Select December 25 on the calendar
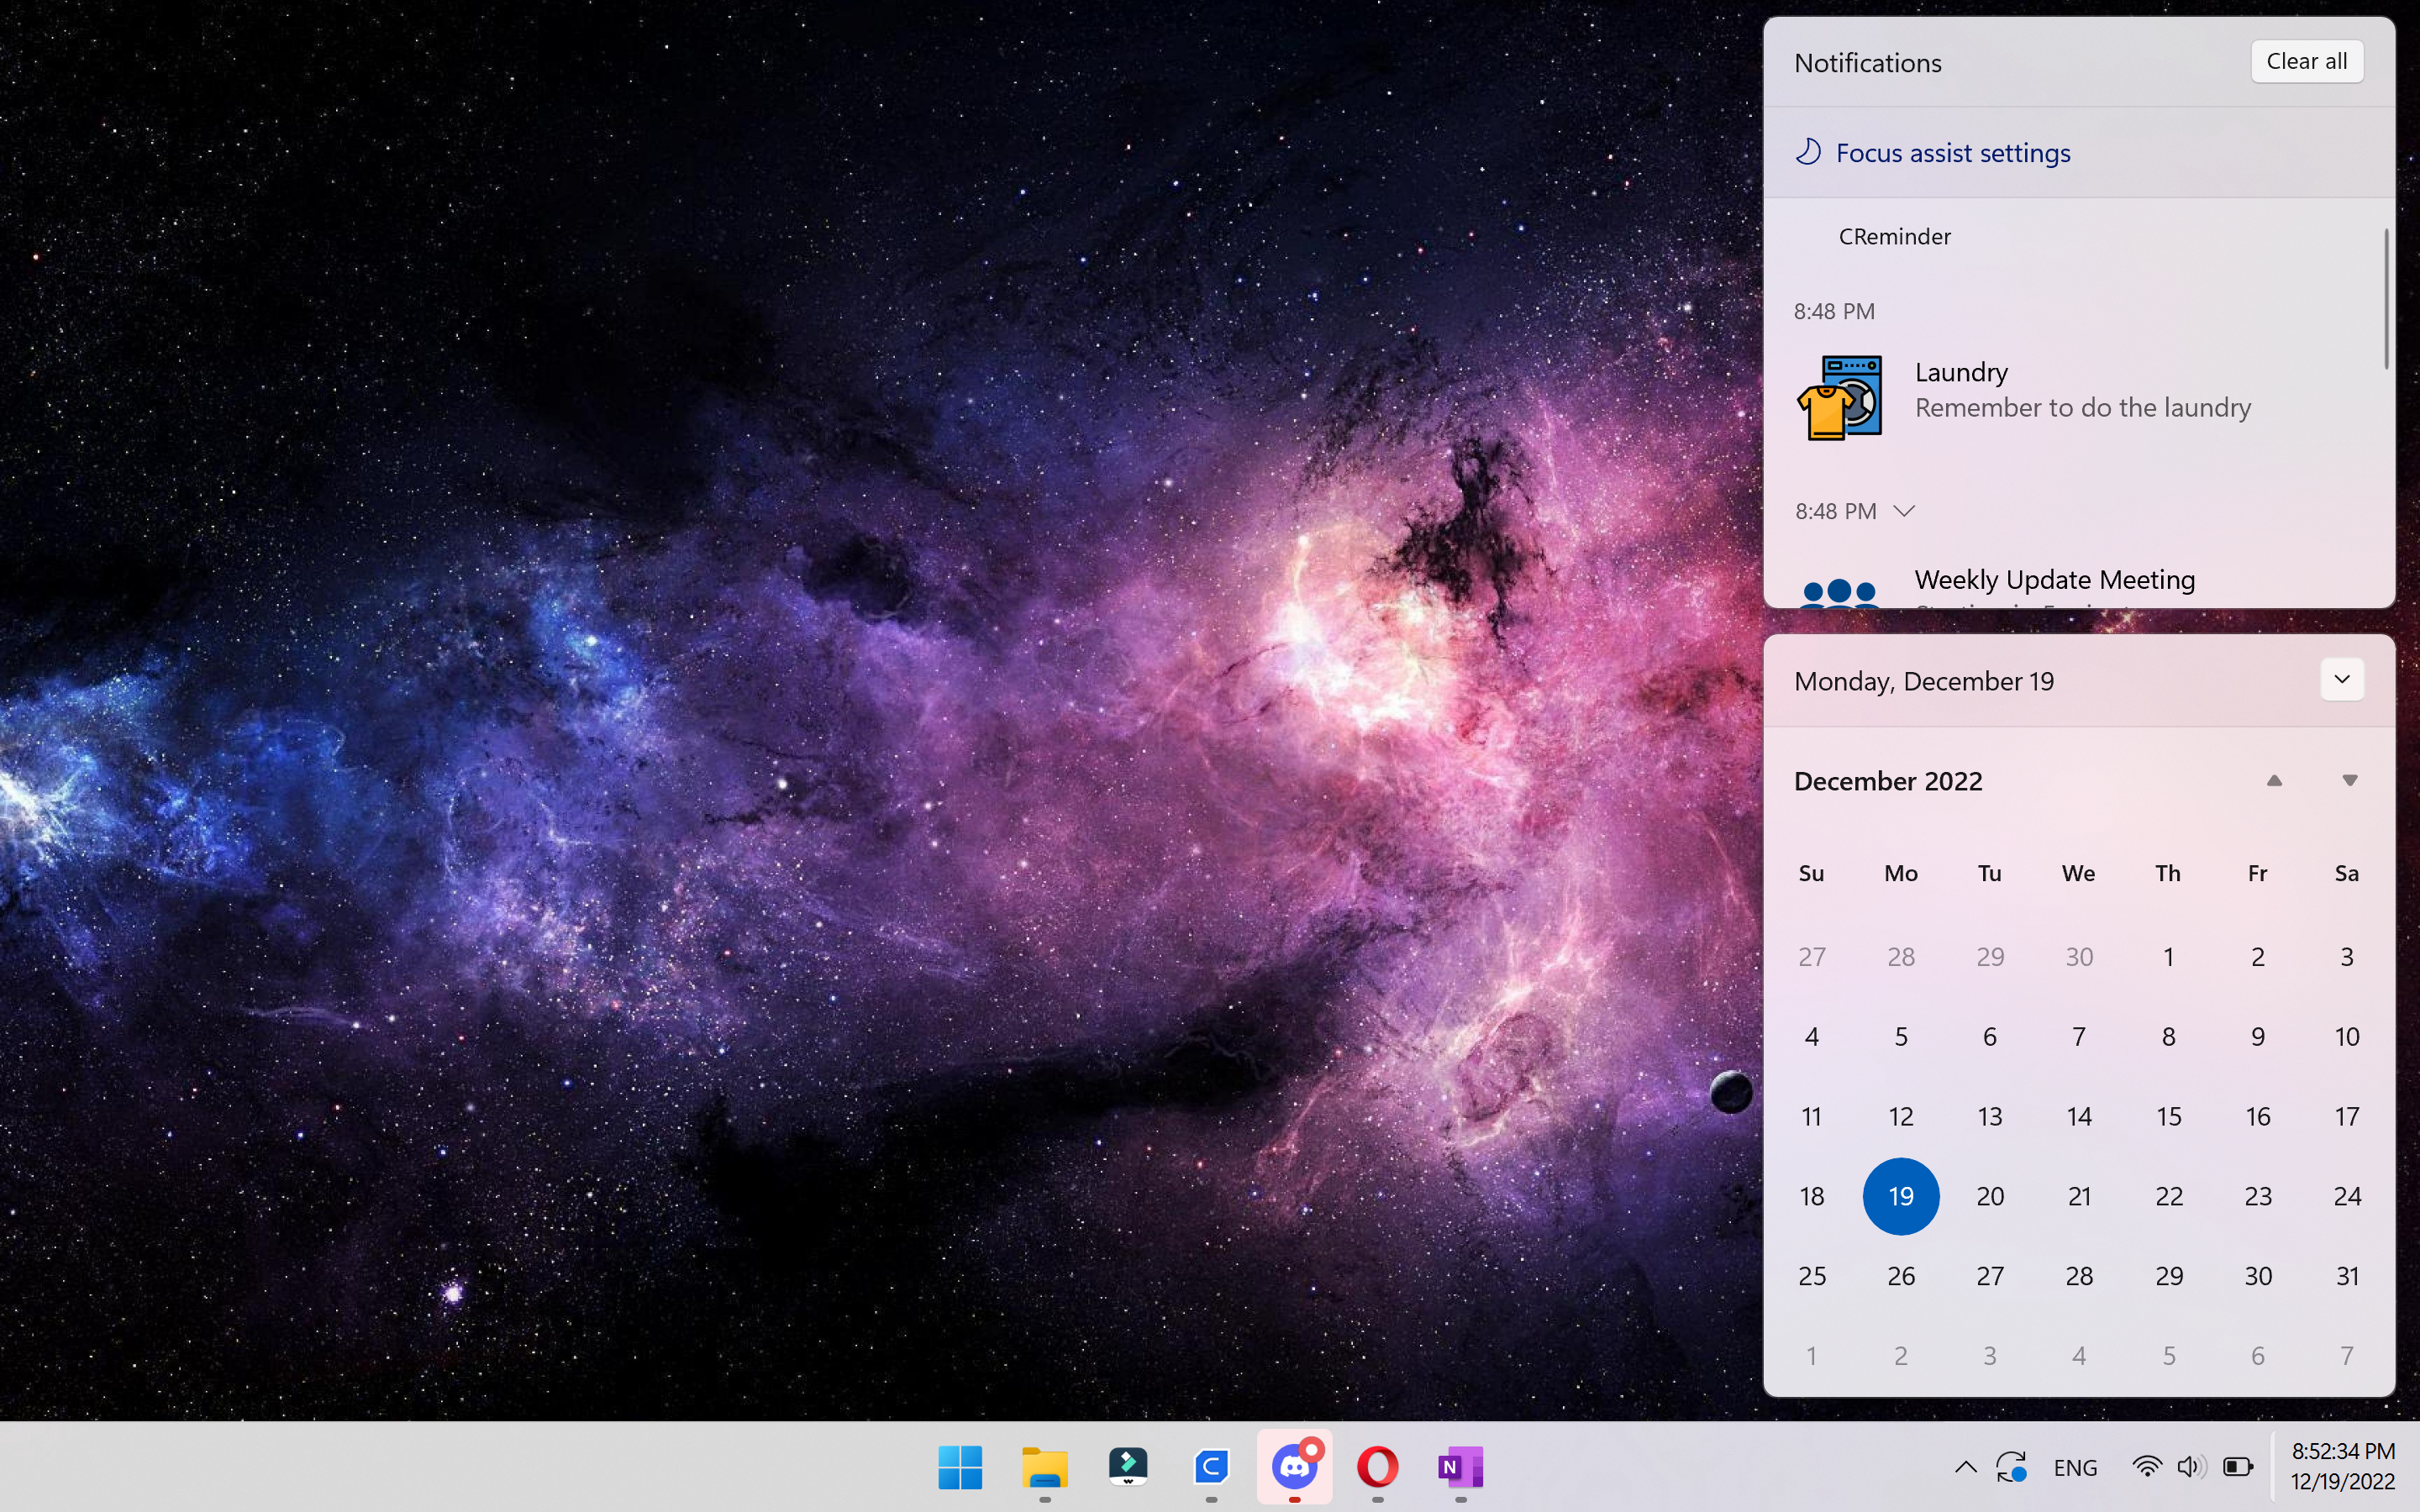The image size is (2420, 1512). point(1811,1276)
